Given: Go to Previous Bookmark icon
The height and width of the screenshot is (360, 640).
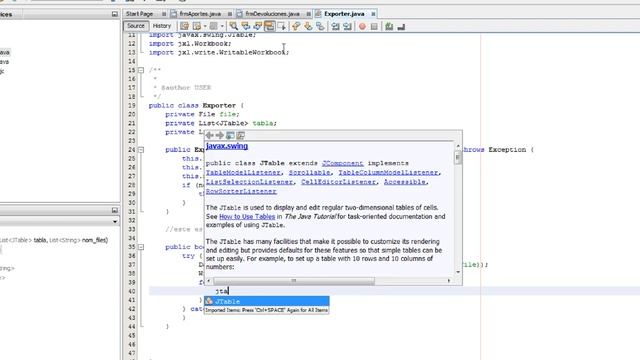Looking at the screenshot, I should point(296,27).
